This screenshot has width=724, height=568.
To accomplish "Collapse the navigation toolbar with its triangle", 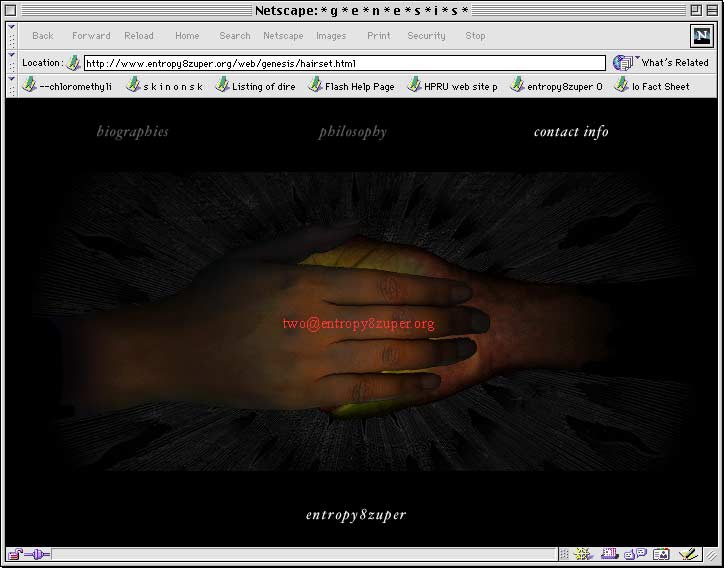I will click(x=11, y=28).
